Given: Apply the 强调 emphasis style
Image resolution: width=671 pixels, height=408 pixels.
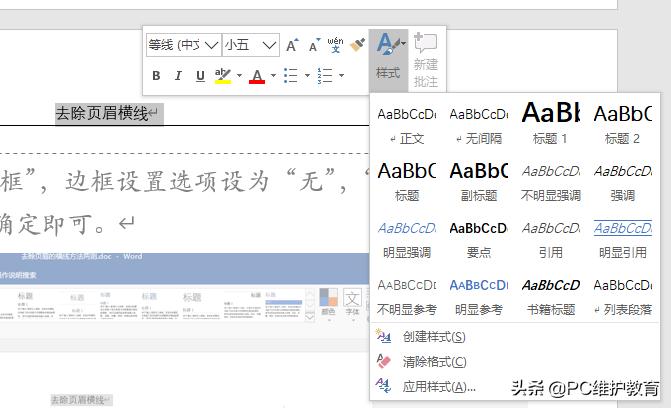Looking at the screenshot, I should click(x=623, y=182).
